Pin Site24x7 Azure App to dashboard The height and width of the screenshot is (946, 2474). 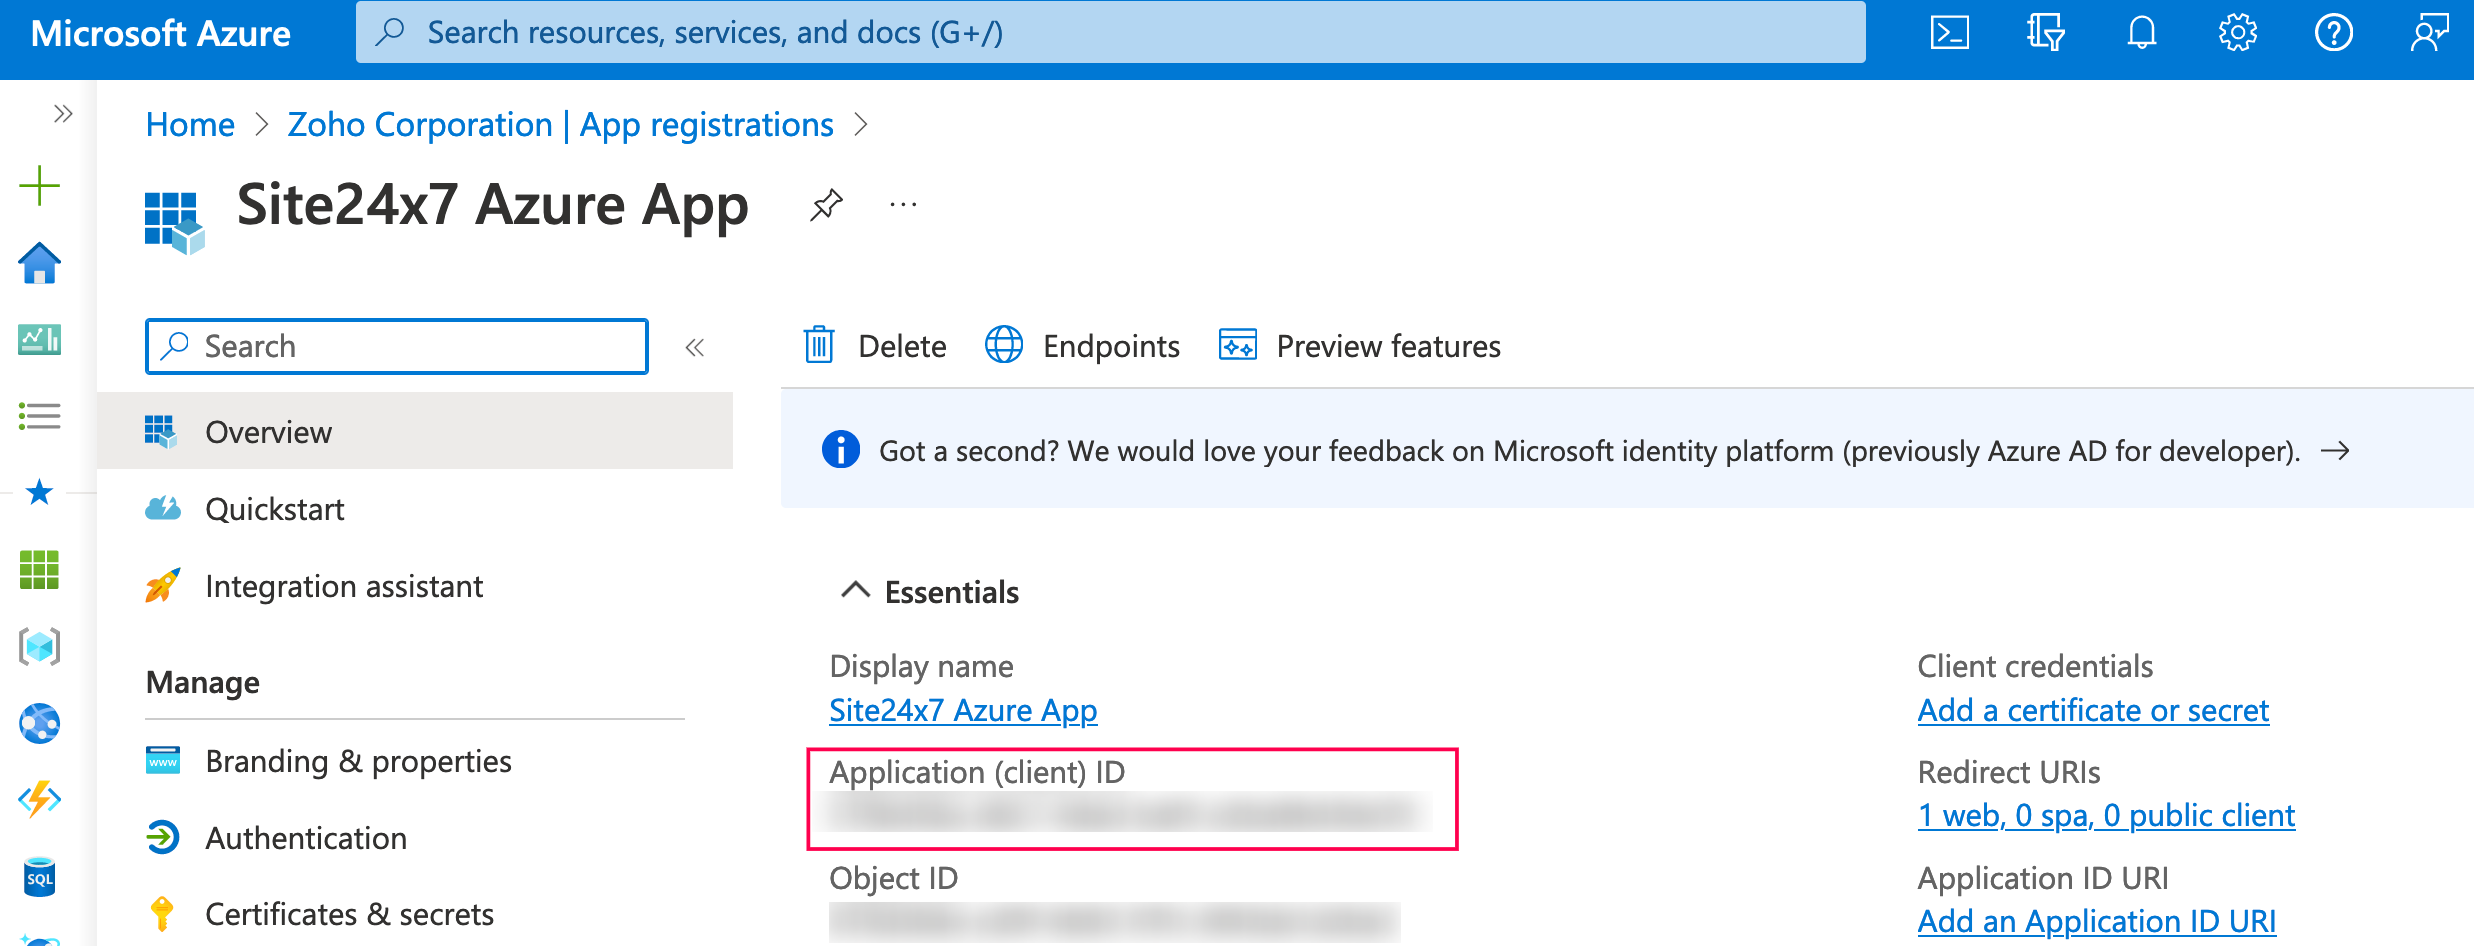[x=826, y=204]
